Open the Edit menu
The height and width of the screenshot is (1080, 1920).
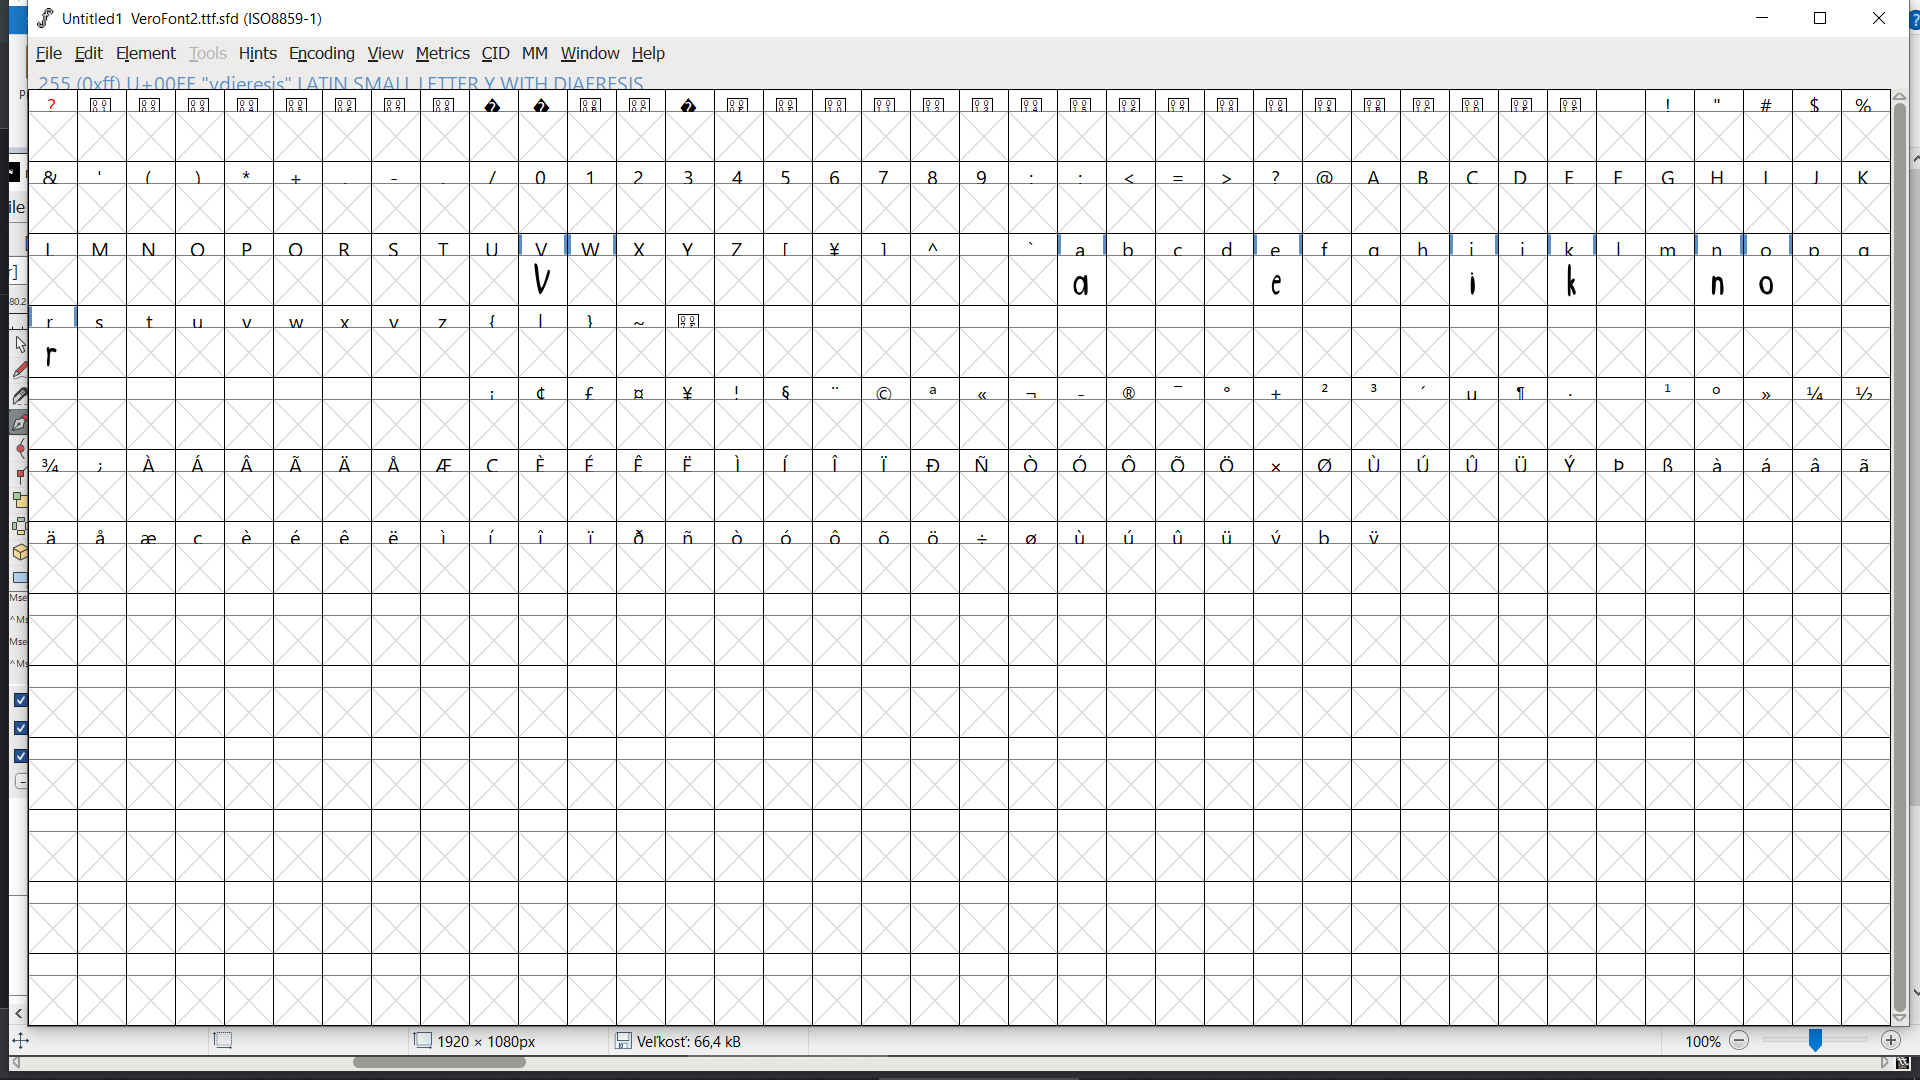pos(89,53)
